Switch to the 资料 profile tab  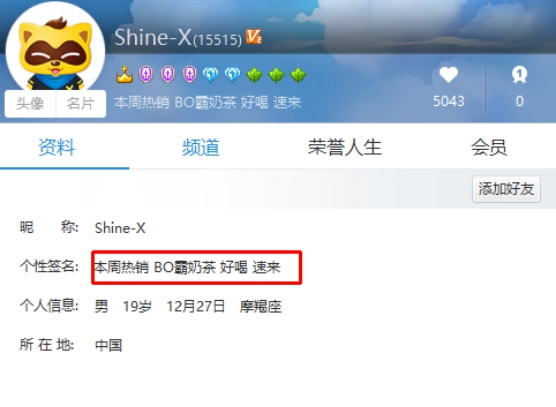tap(57, 147)
